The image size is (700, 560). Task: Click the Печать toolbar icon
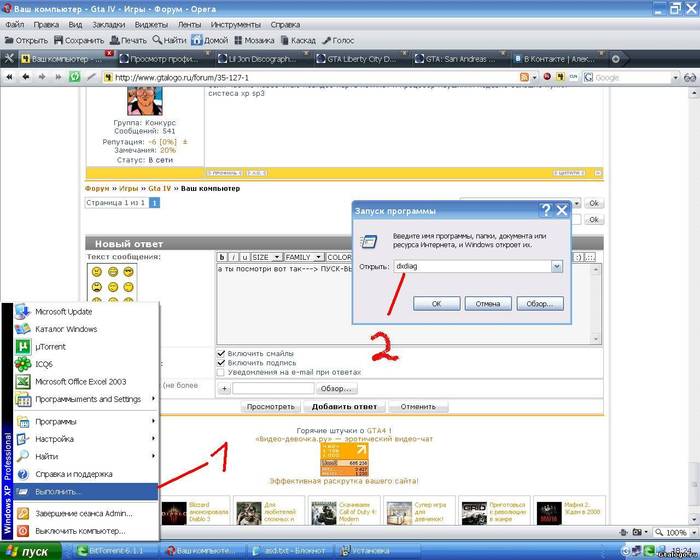[x=117, y=40]
